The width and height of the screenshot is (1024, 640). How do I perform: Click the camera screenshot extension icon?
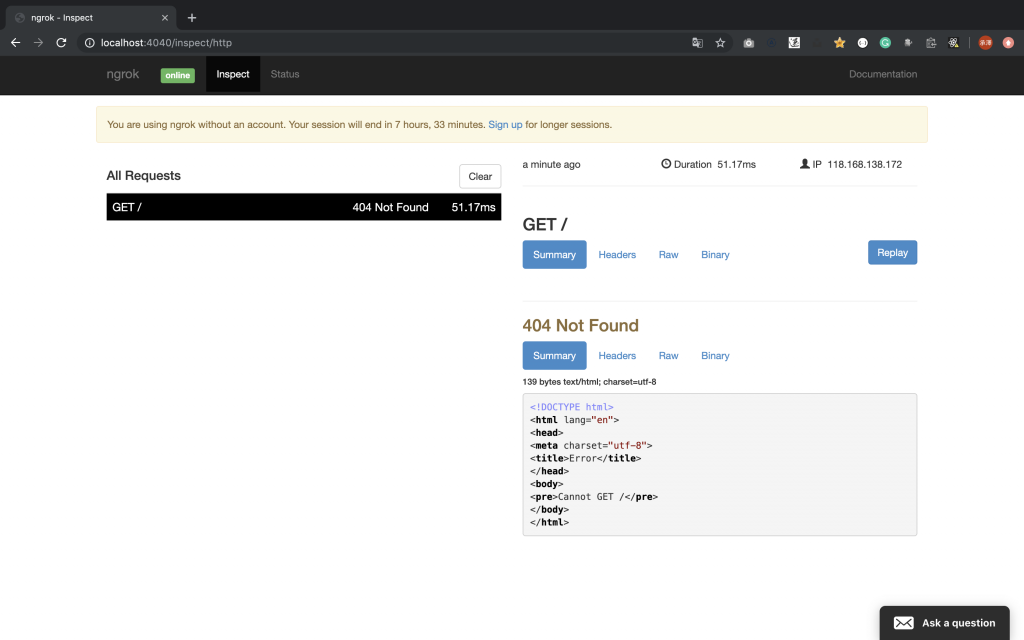click(x=748, y=42)
